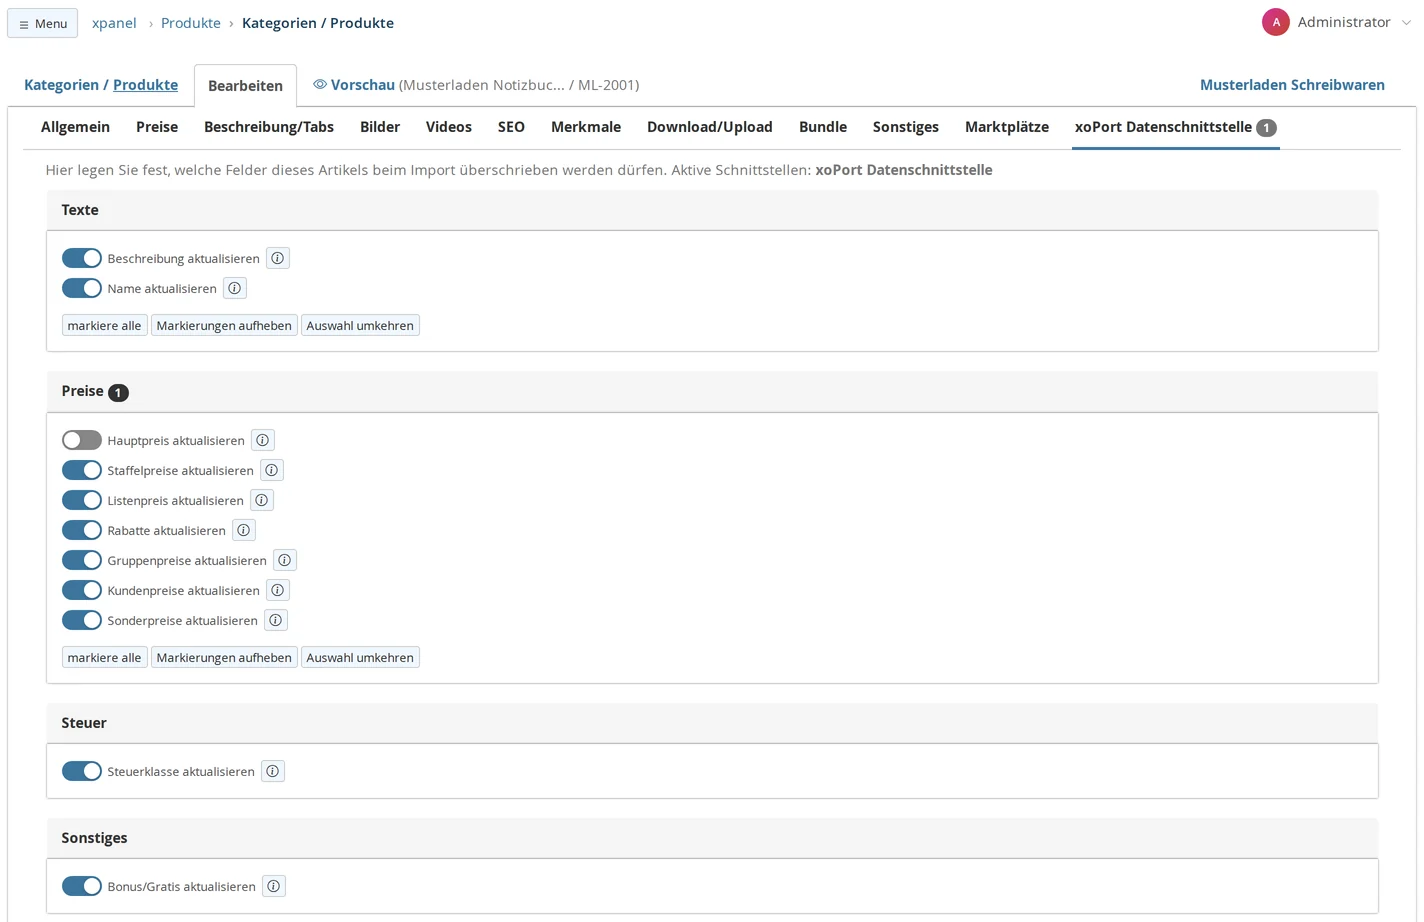Click the eye icon next to Vorschau
This screenshot has height=922, width=1424.
pos(320,85)
